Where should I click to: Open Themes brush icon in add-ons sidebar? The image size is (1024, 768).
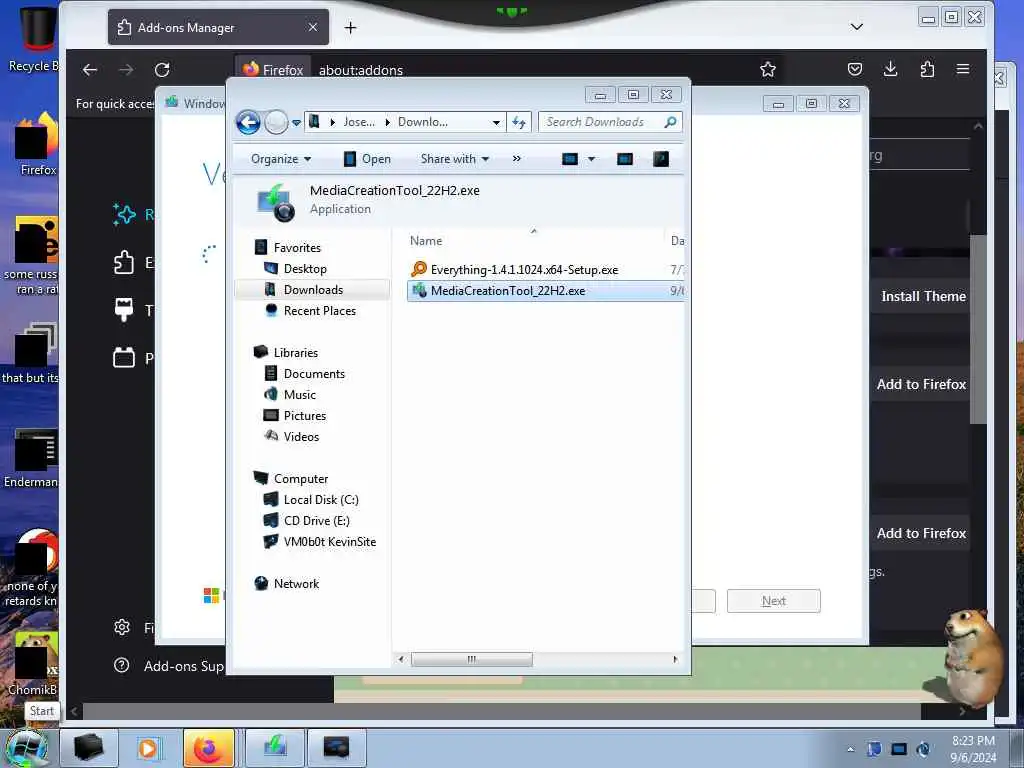pyautogui.click(x=124, y=310)
